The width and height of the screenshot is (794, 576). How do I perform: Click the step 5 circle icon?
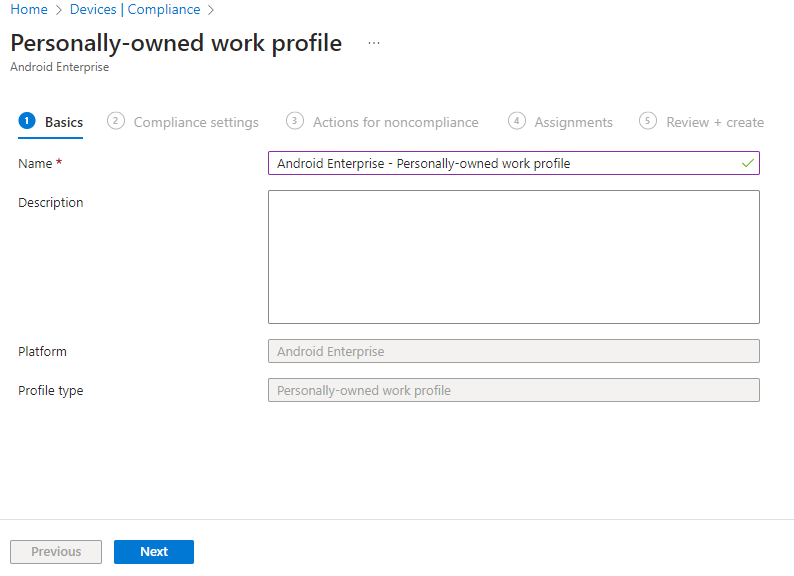648,121
